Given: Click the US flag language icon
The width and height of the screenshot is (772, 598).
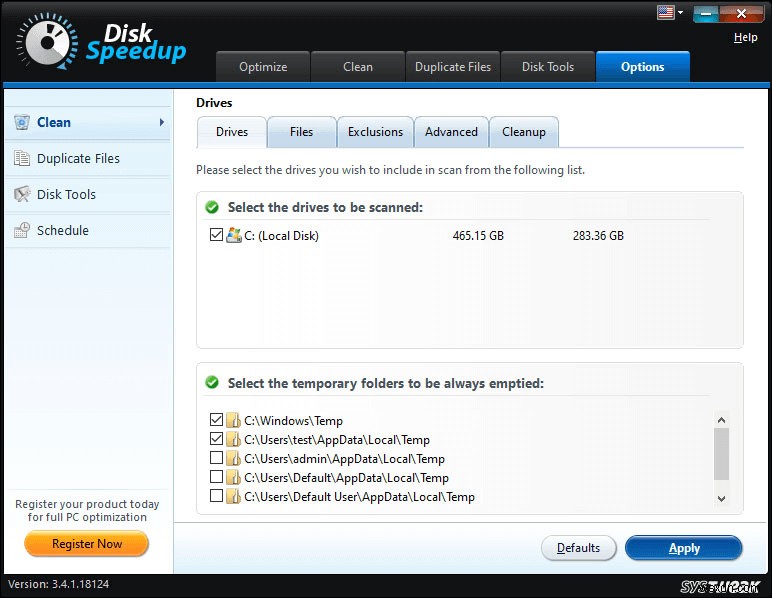Looking at the screenshot, I should pyautogui.click(x=666, y=12).
